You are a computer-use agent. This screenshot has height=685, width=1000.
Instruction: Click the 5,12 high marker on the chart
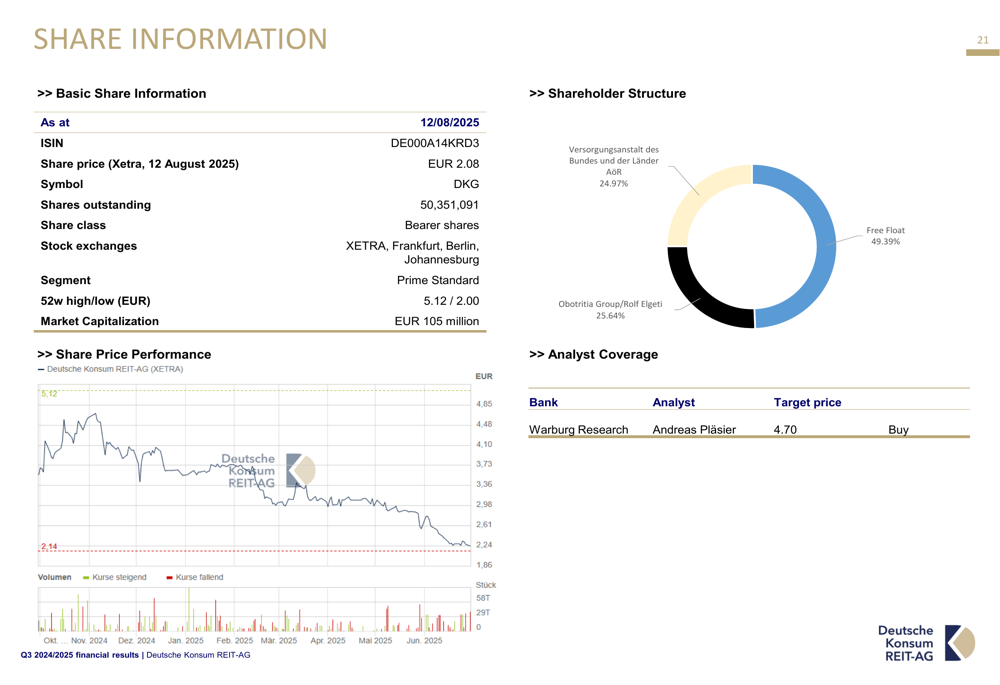coord(49,394)
